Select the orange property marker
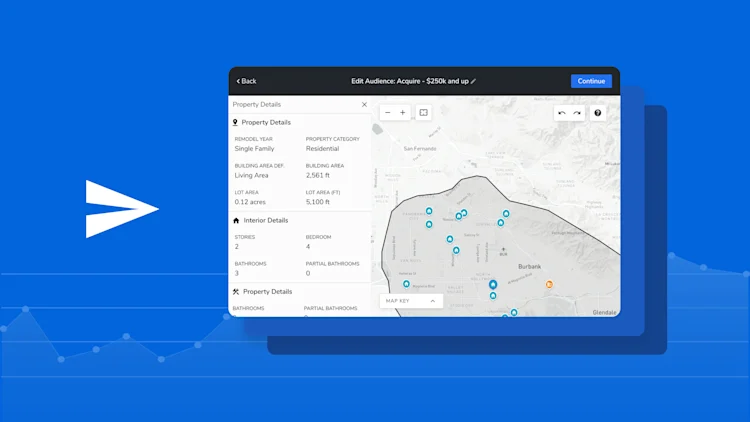The image size is (750, 422). point(549,284)
